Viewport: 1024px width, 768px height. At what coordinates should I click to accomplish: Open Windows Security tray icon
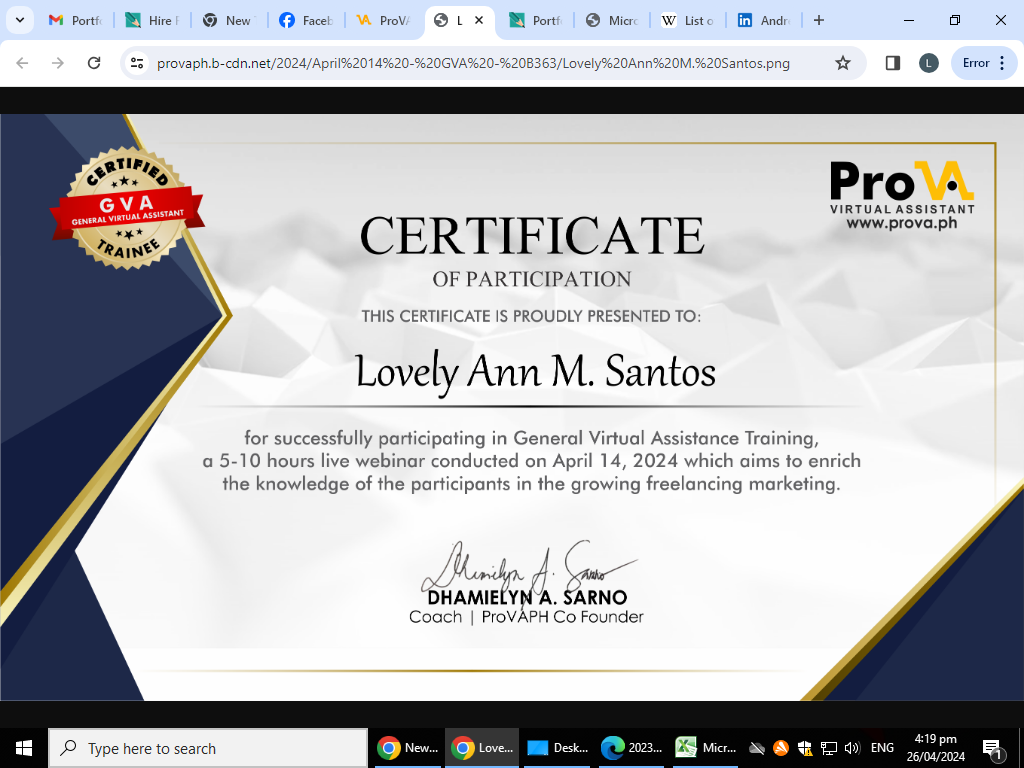click(x=805, y=748)
